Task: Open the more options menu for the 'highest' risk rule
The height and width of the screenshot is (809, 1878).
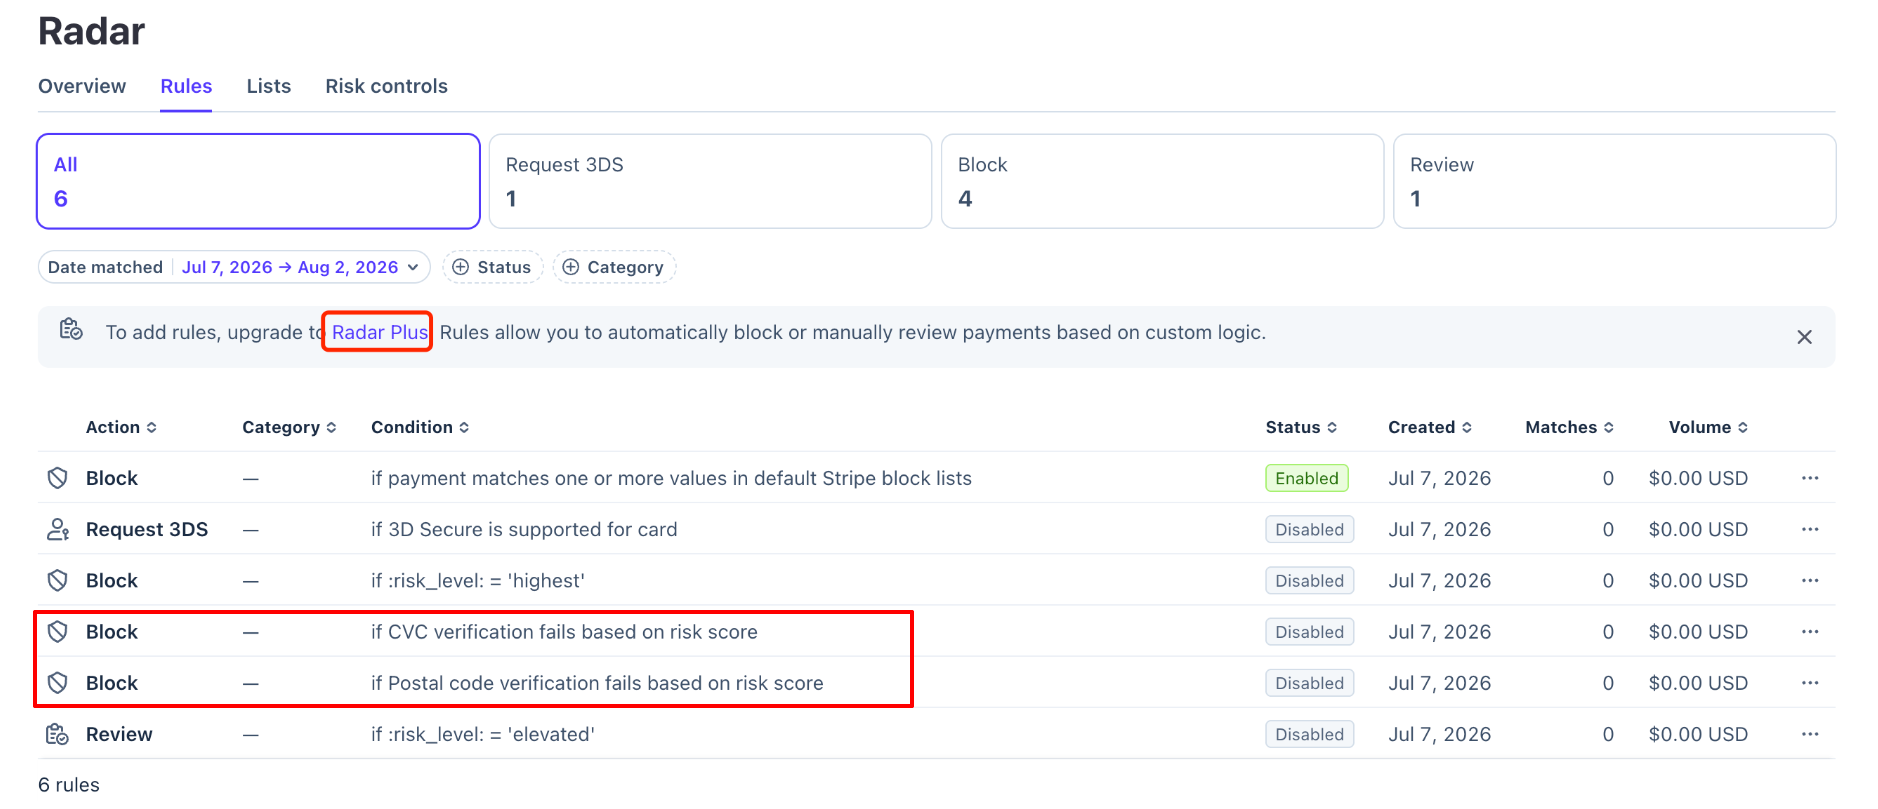Action: (x=1810, y=580)
